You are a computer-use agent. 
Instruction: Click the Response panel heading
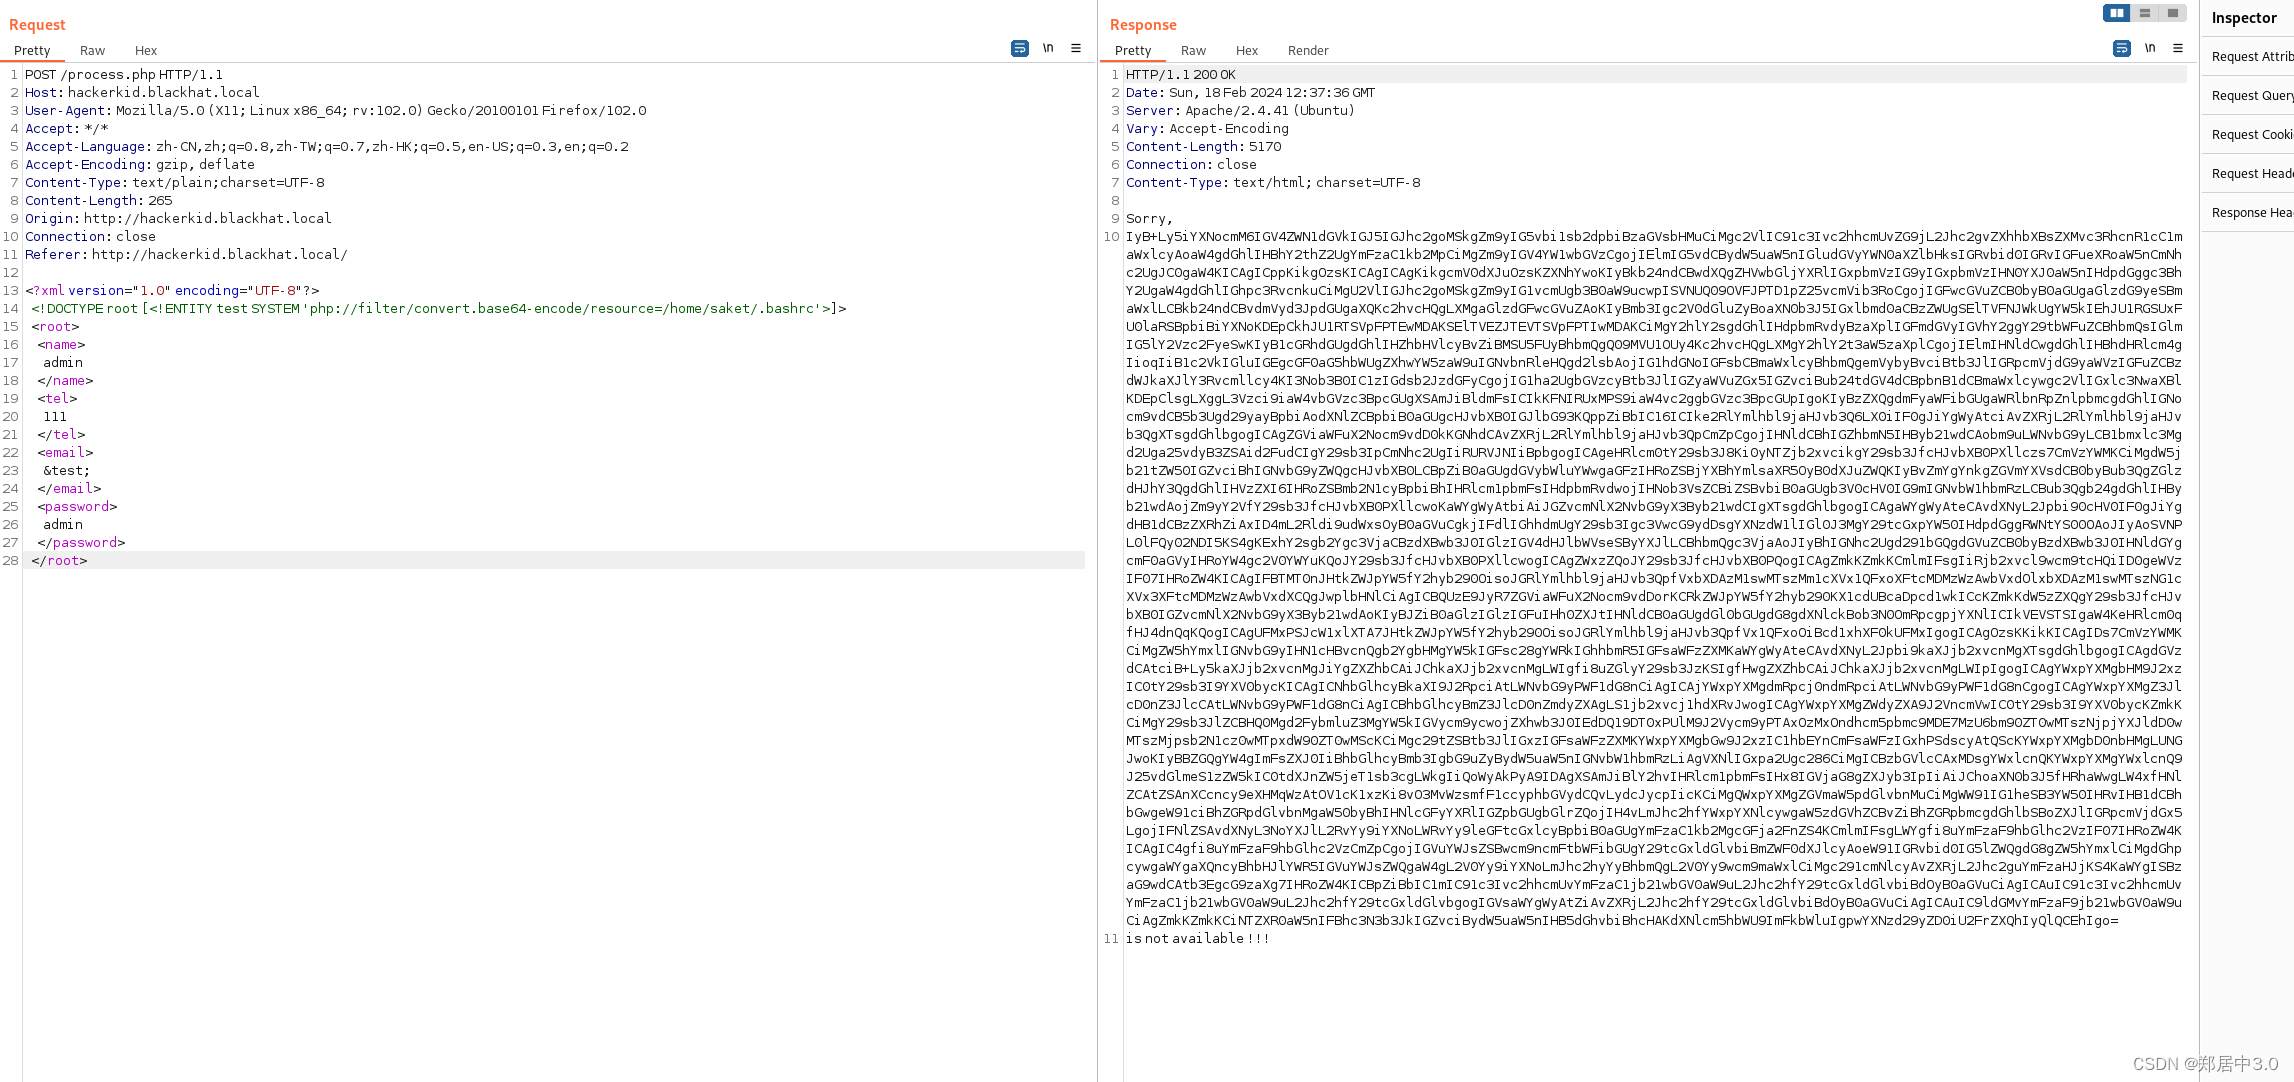click(1143, 24)
